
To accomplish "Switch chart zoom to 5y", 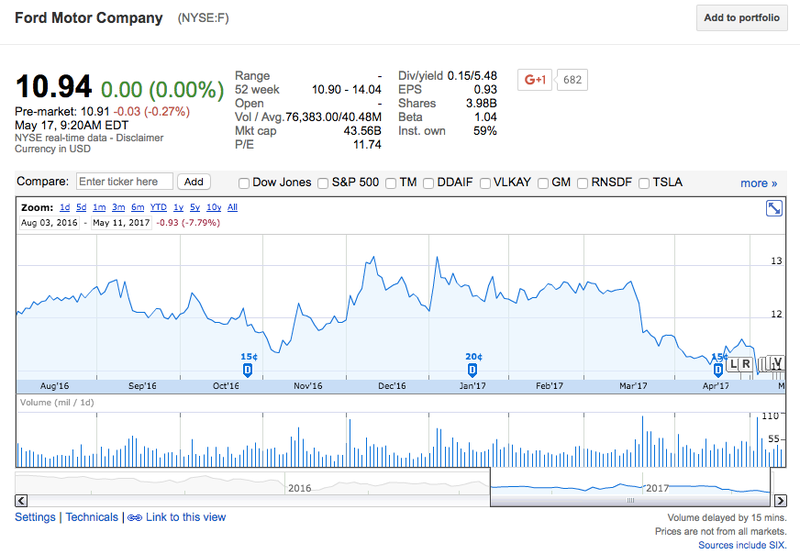I will 195,207.
